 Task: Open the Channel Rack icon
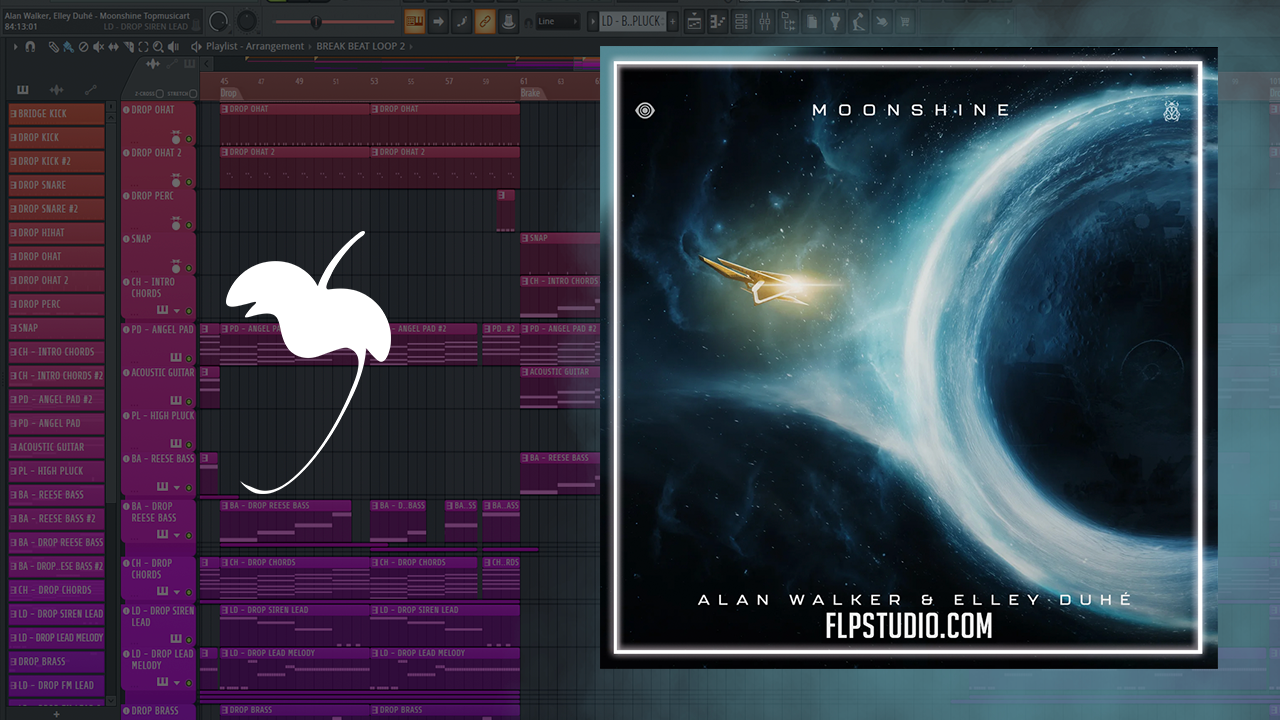(x=741, y=21)
